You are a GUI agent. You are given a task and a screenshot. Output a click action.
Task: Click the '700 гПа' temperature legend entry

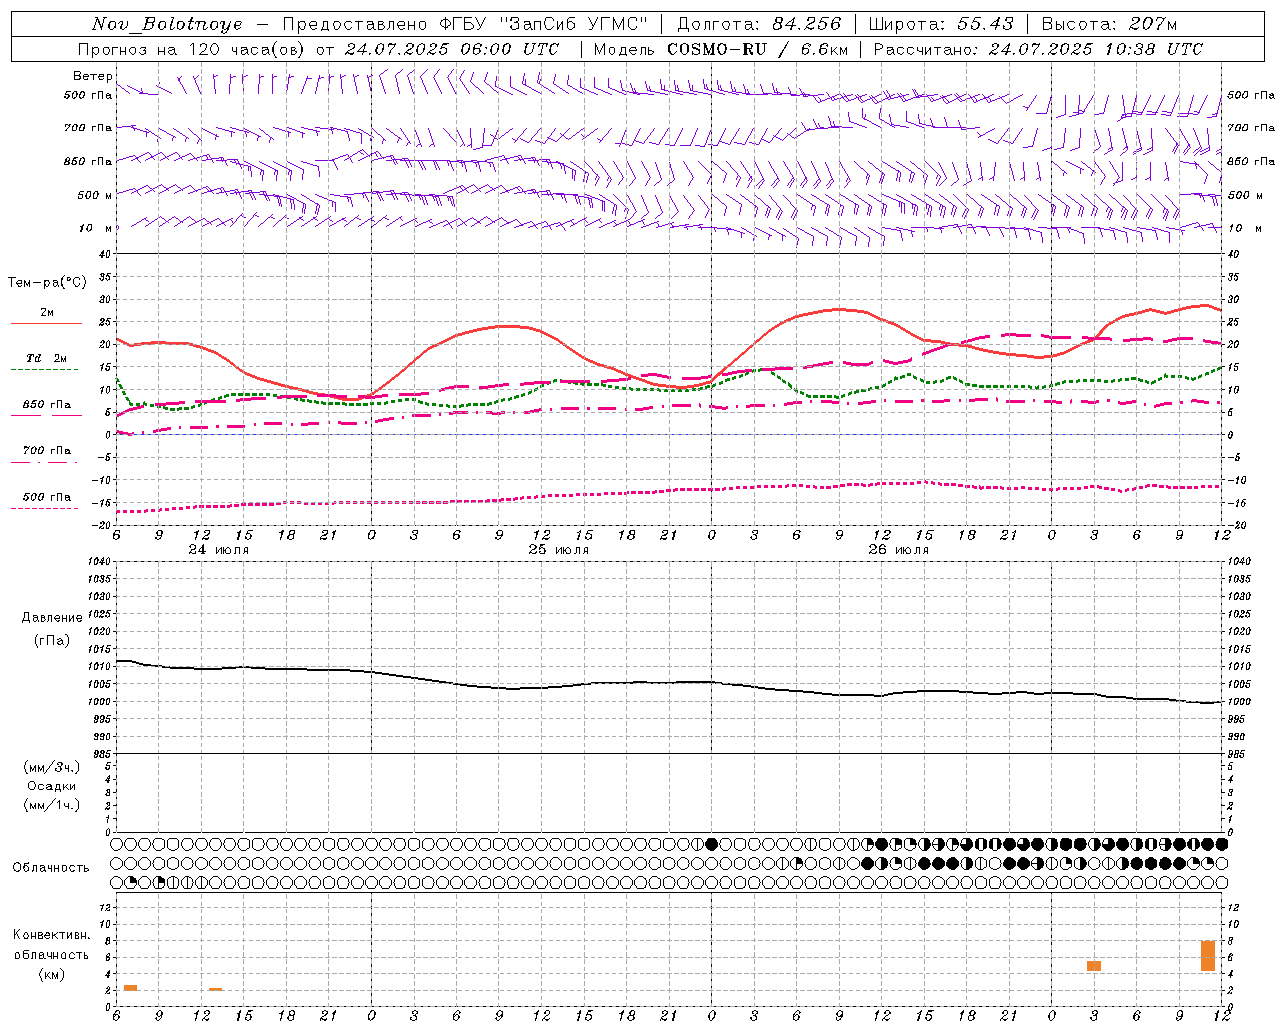click(46, 450)
